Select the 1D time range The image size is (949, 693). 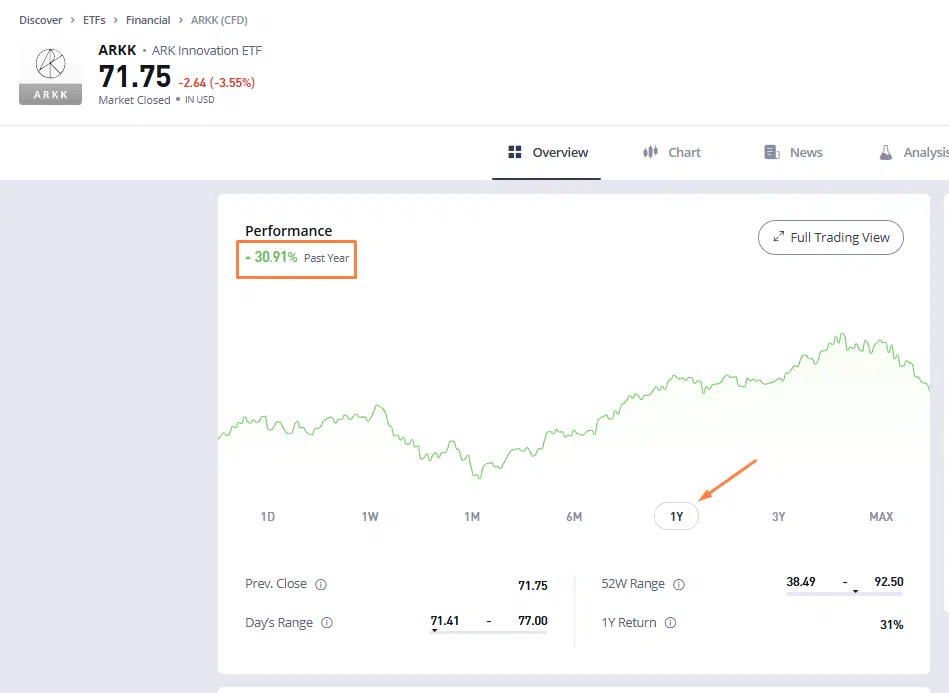coord(267,517)
